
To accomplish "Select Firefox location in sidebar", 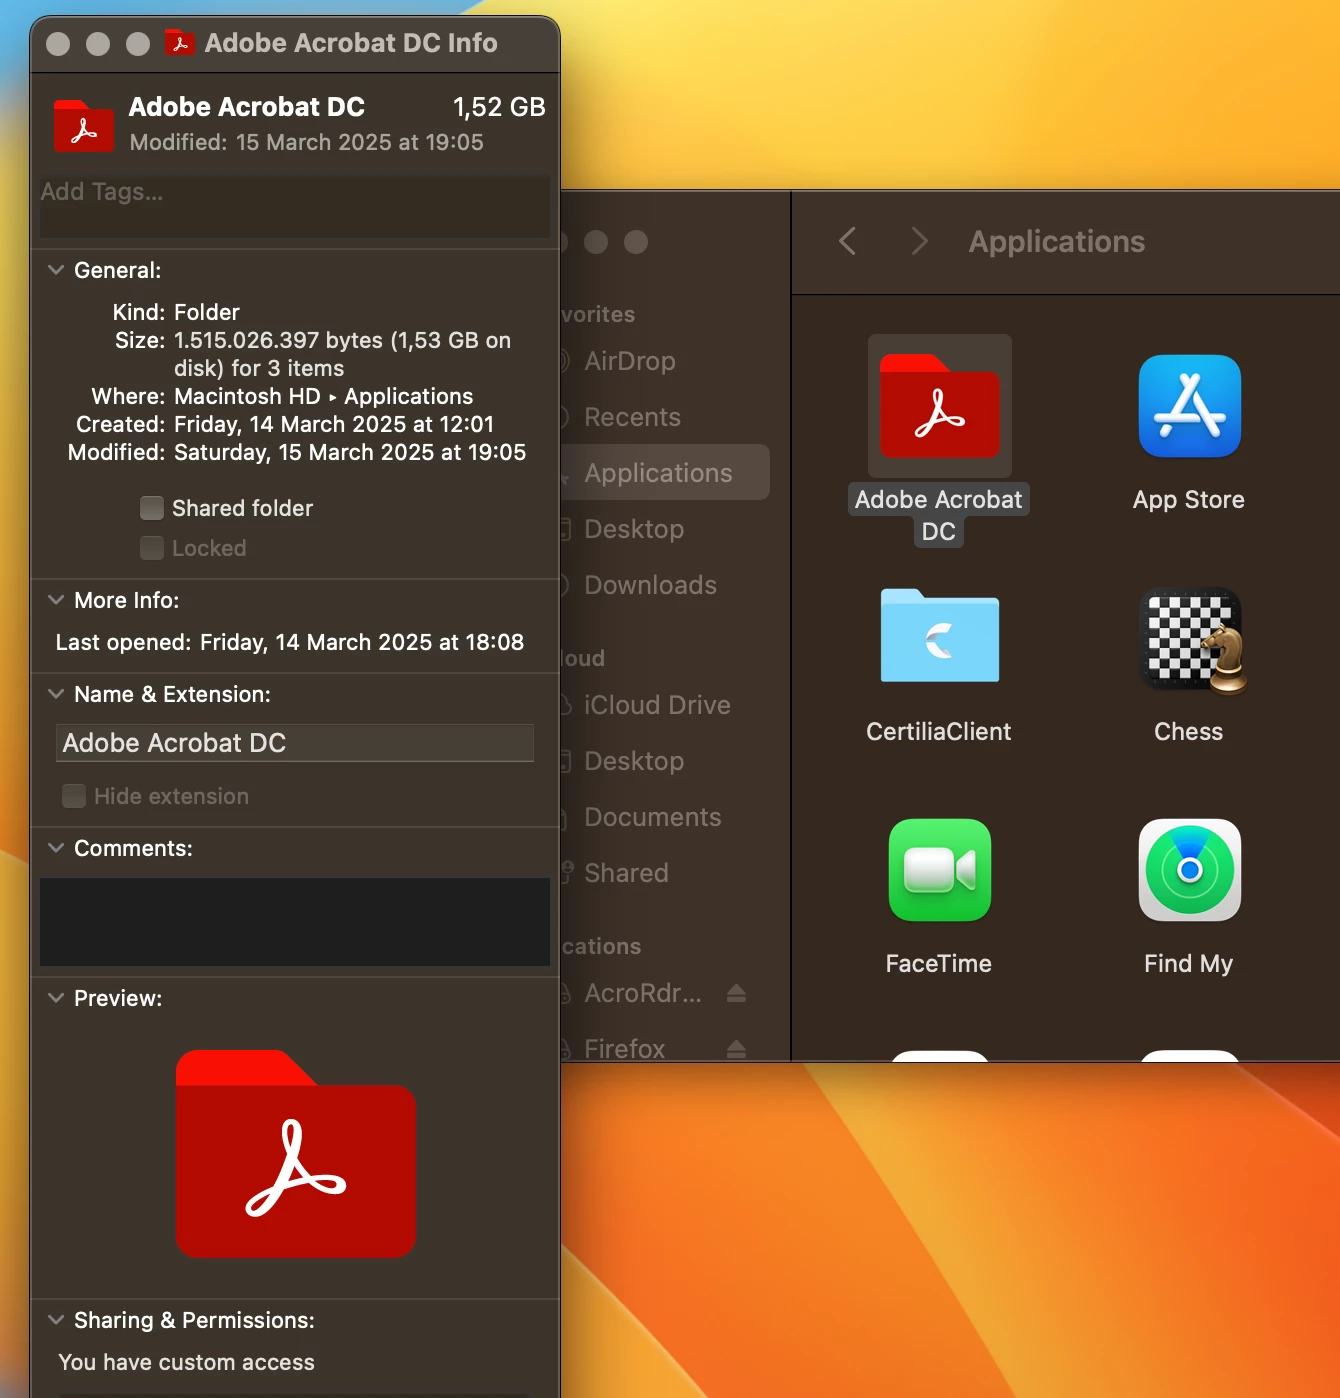I will coord(624,1049).
